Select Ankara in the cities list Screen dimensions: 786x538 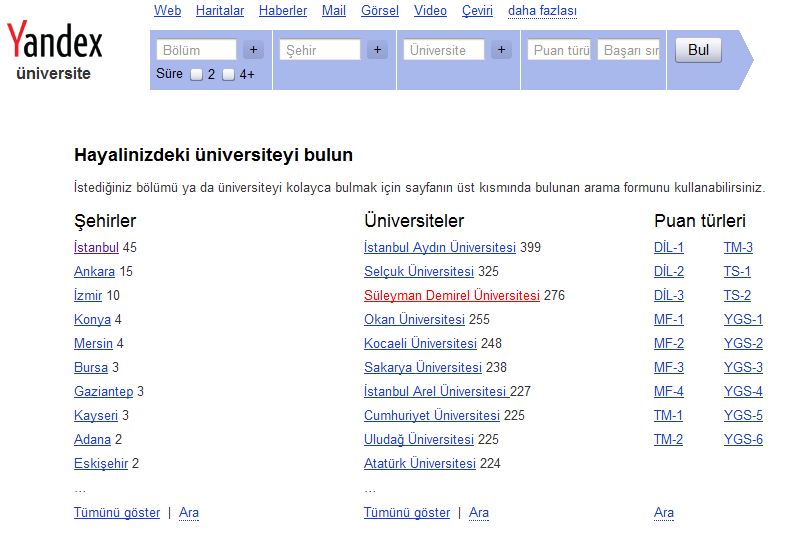click(94, 271)
